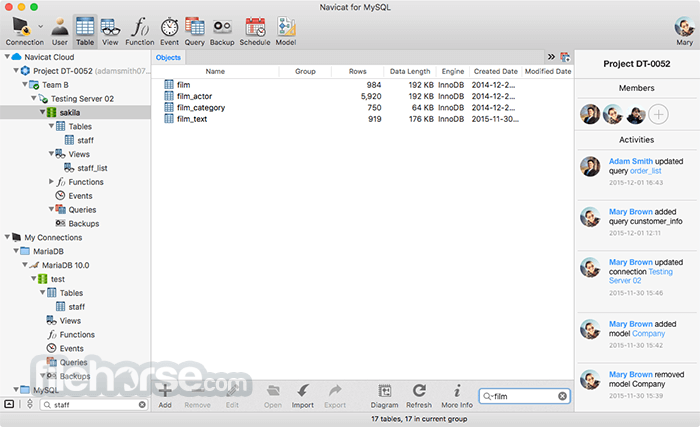Open the Model toolbar icon
Image resolution: width=700 pixels, height=427 pixels.
point(286,30)
